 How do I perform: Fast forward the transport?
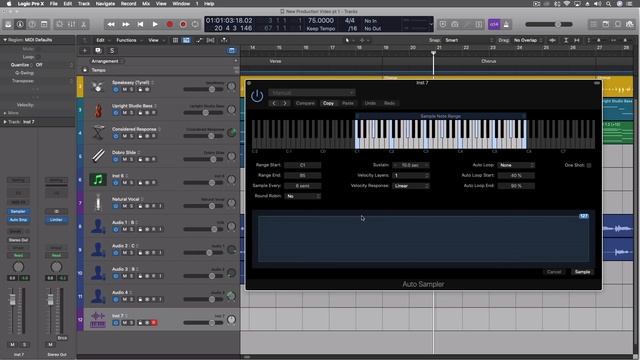coord(126,24)
